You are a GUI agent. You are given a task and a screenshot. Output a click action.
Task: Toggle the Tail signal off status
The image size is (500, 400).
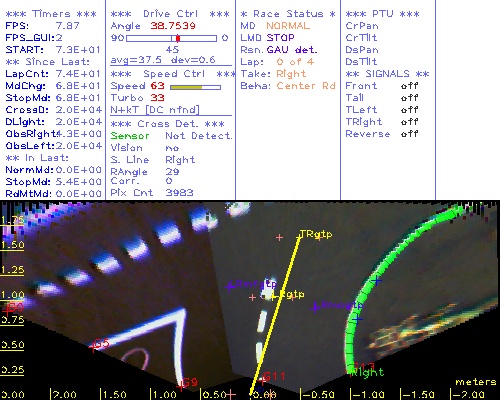click(x=410, y=98)
